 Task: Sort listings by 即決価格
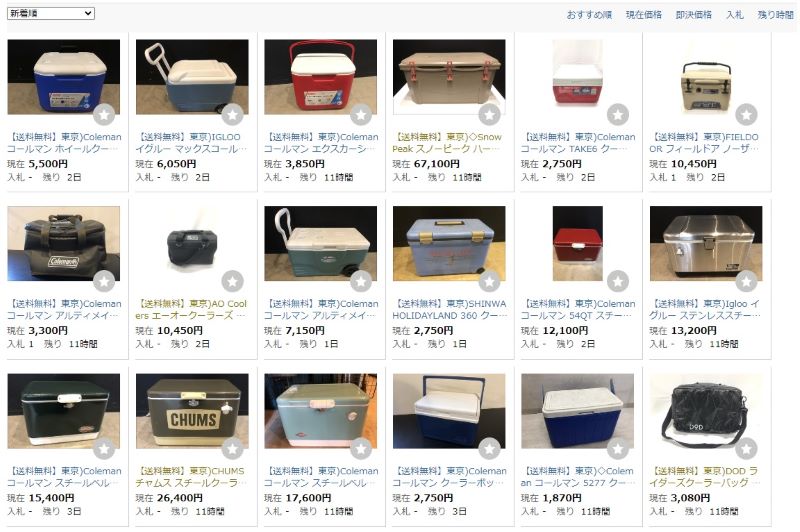click(x=693, y=15)
